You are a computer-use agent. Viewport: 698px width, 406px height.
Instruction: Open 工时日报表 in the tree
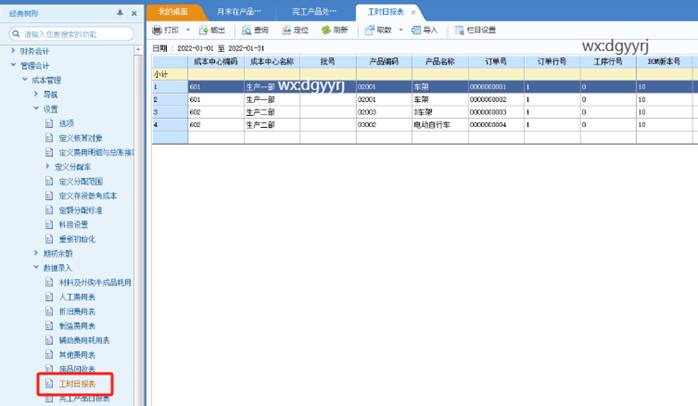point(77,384)
